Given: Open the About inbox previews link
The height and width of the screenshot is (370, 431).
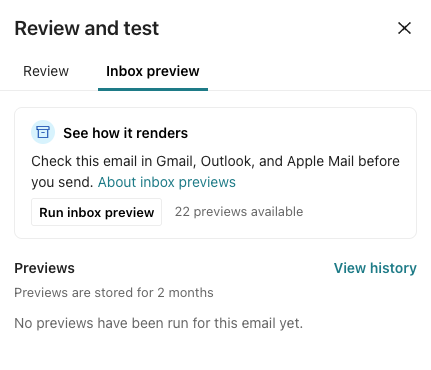Looking at the screenshot, I should 167,182.
